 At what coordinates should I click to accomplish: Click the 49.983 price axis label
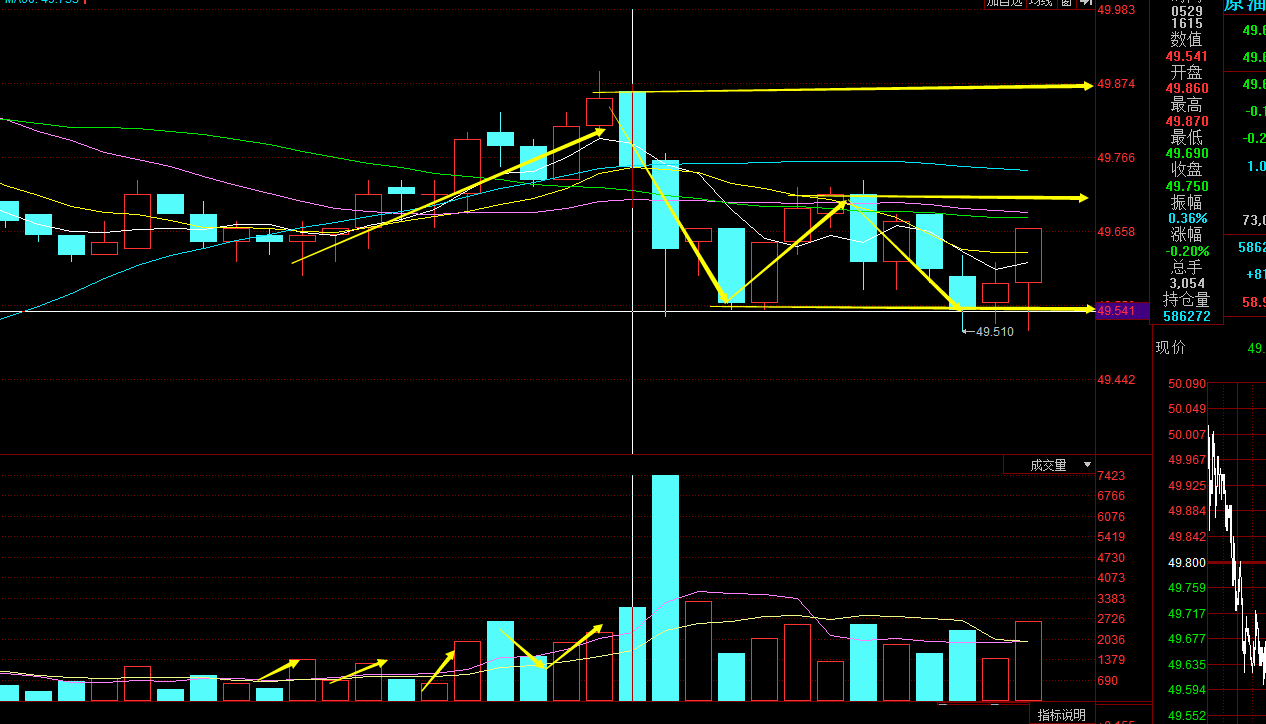1116,10
